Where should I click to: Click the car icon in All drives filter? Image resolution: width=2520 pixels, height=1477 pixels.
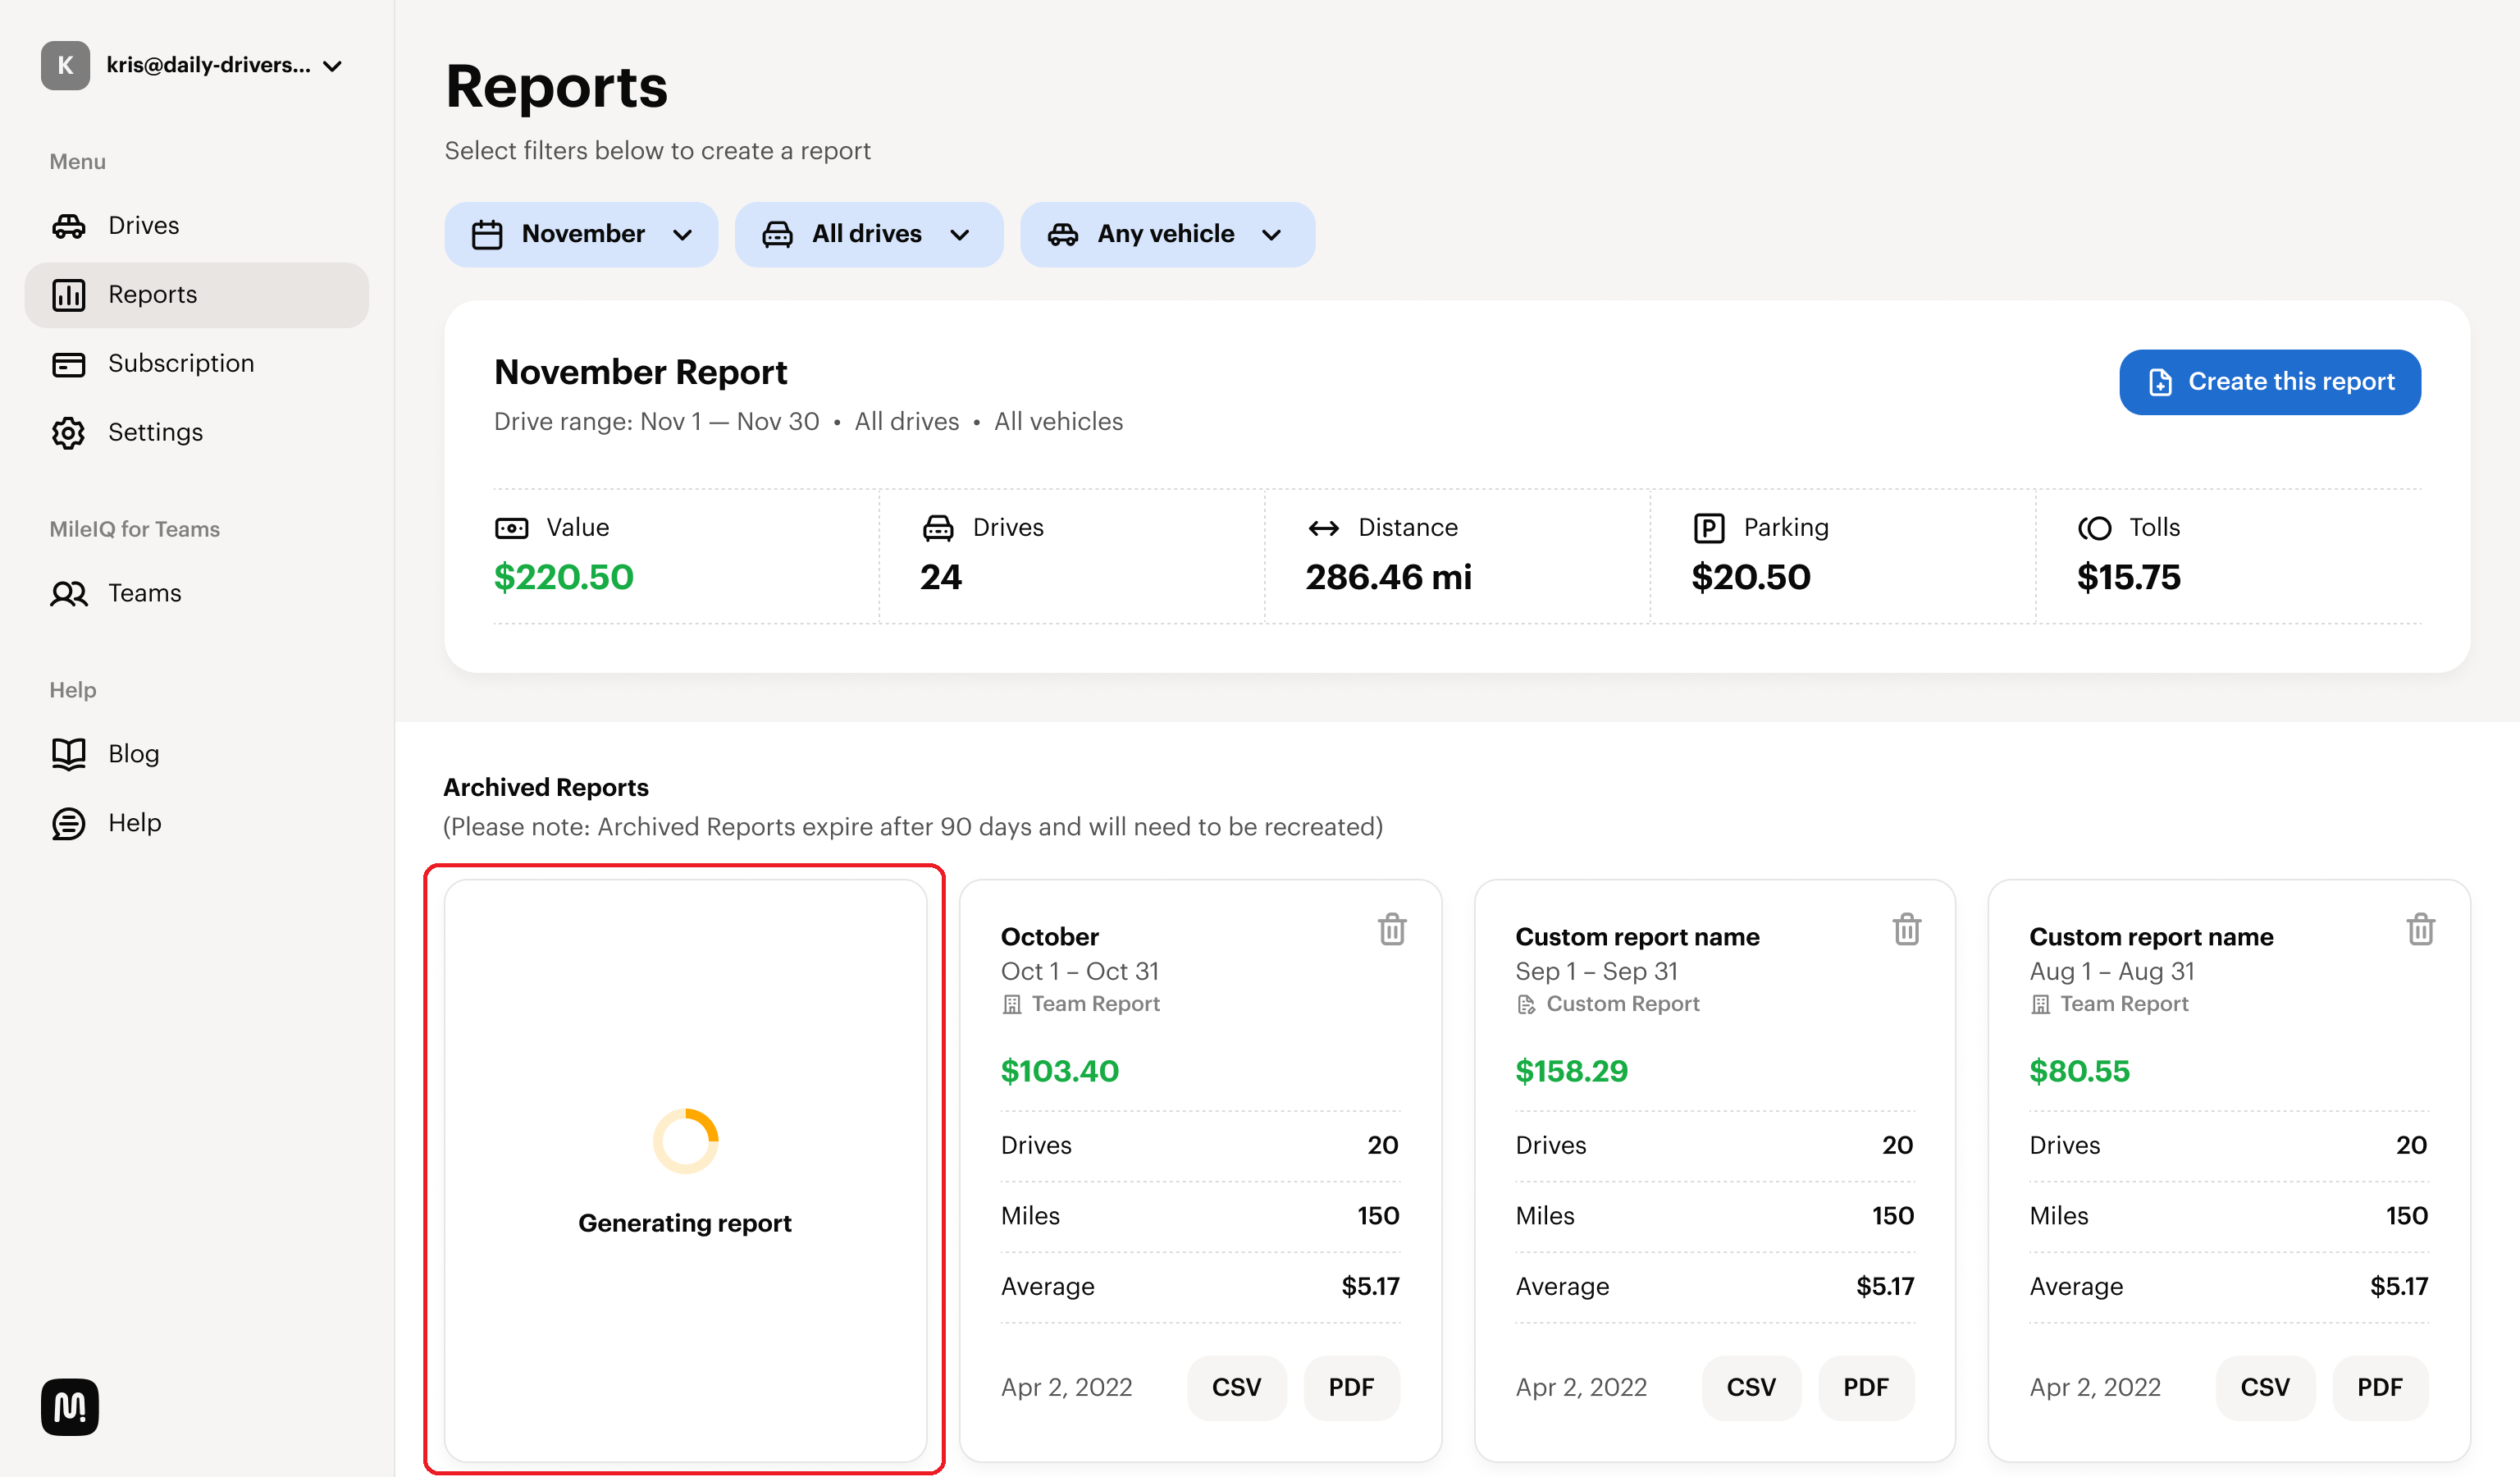point(777,235)
